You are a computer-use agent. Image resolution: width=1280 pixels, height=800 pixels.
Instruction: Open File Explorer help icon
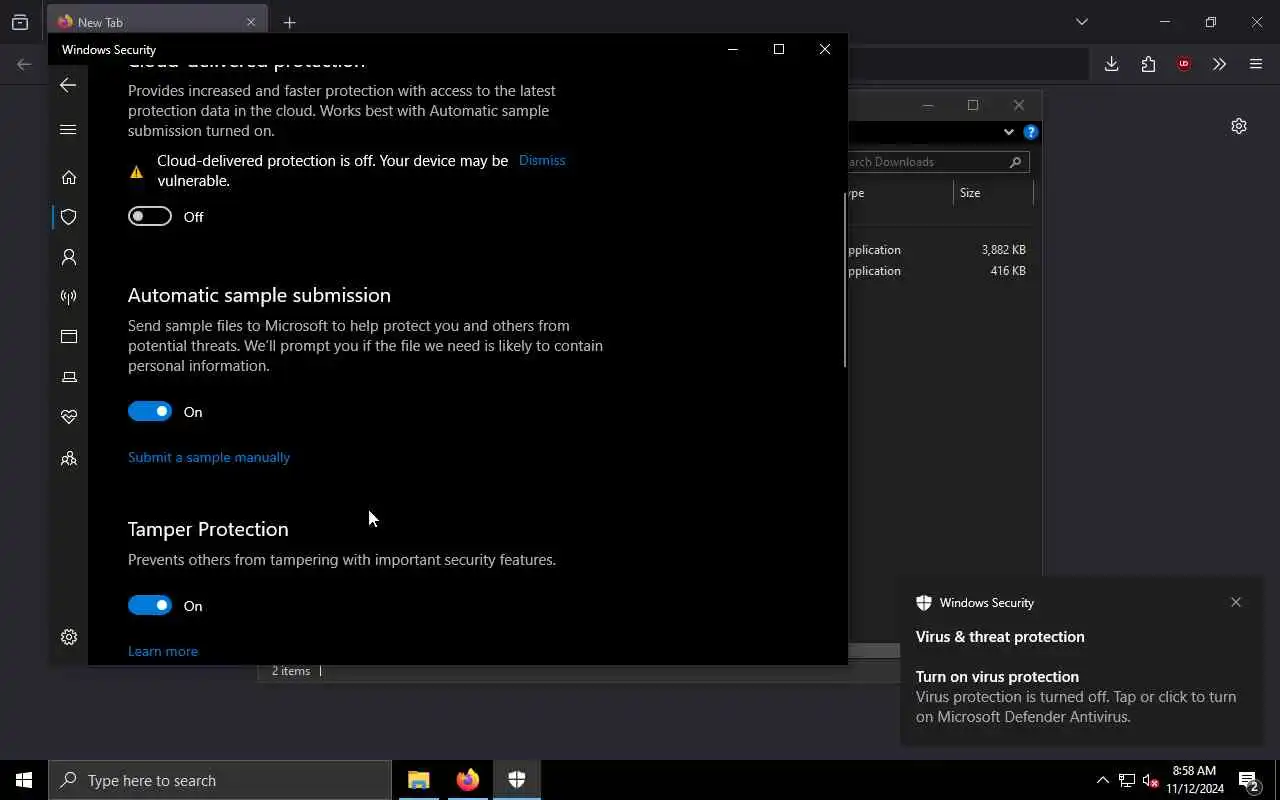pos(1031,132)
